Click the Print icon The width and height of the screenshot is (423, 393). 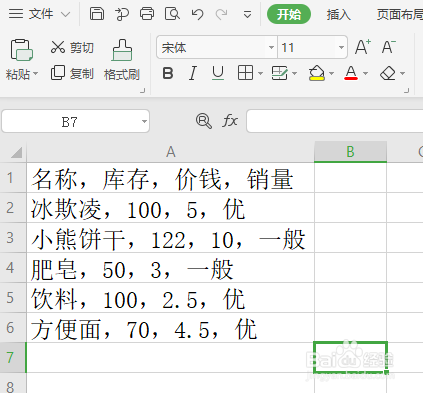147,14
